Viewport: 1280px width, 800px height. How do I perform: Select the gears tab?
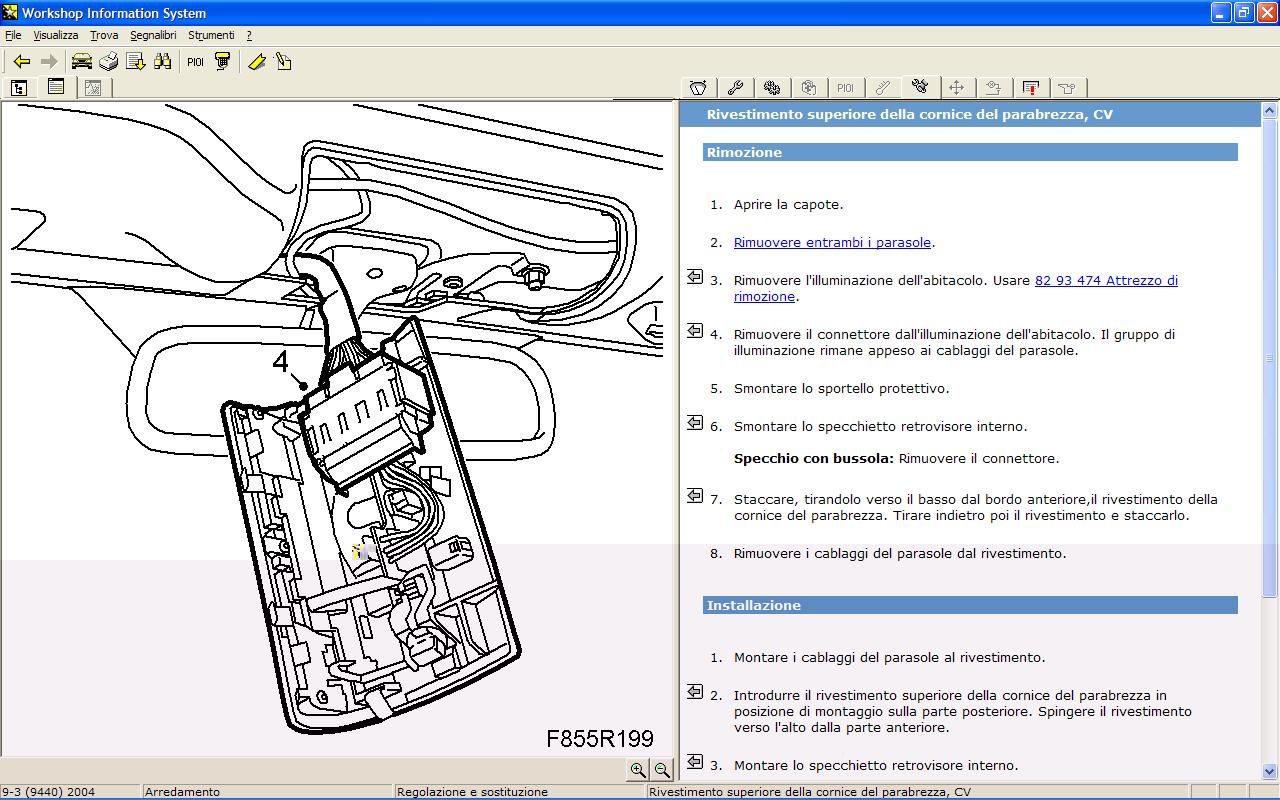[x=771, y=88]
